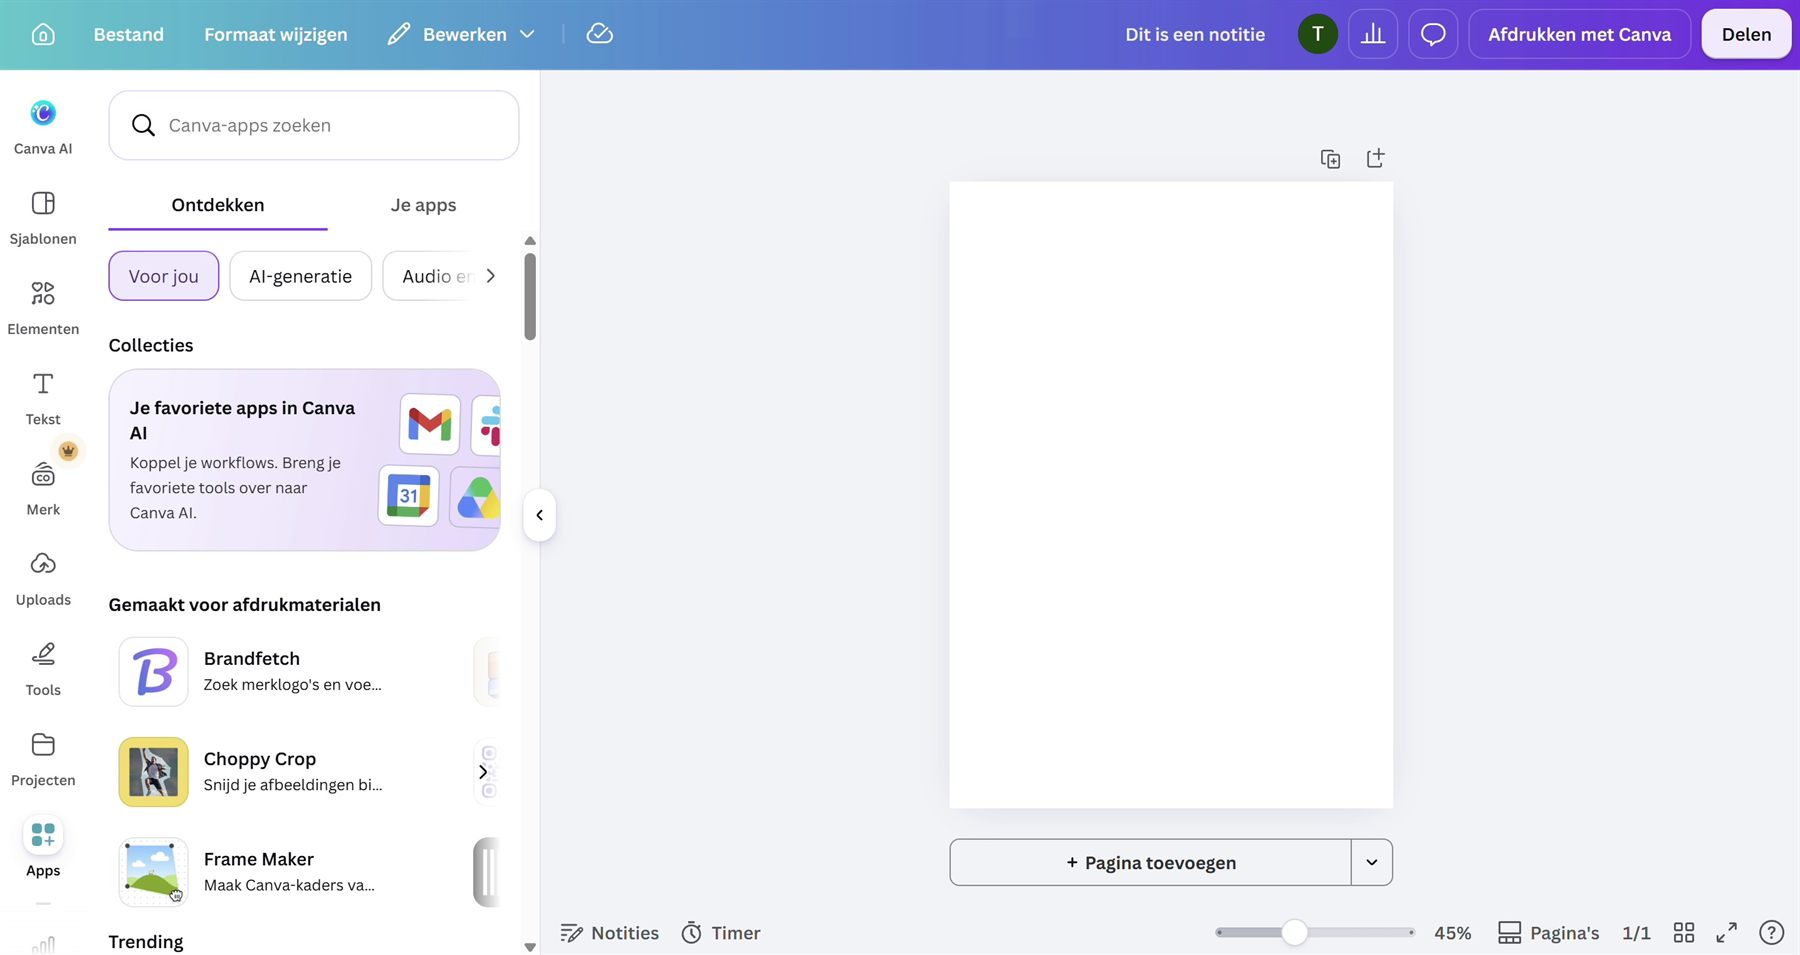Click Pagina toevoegen button
1800x955 pixels.
point(1150,862)
